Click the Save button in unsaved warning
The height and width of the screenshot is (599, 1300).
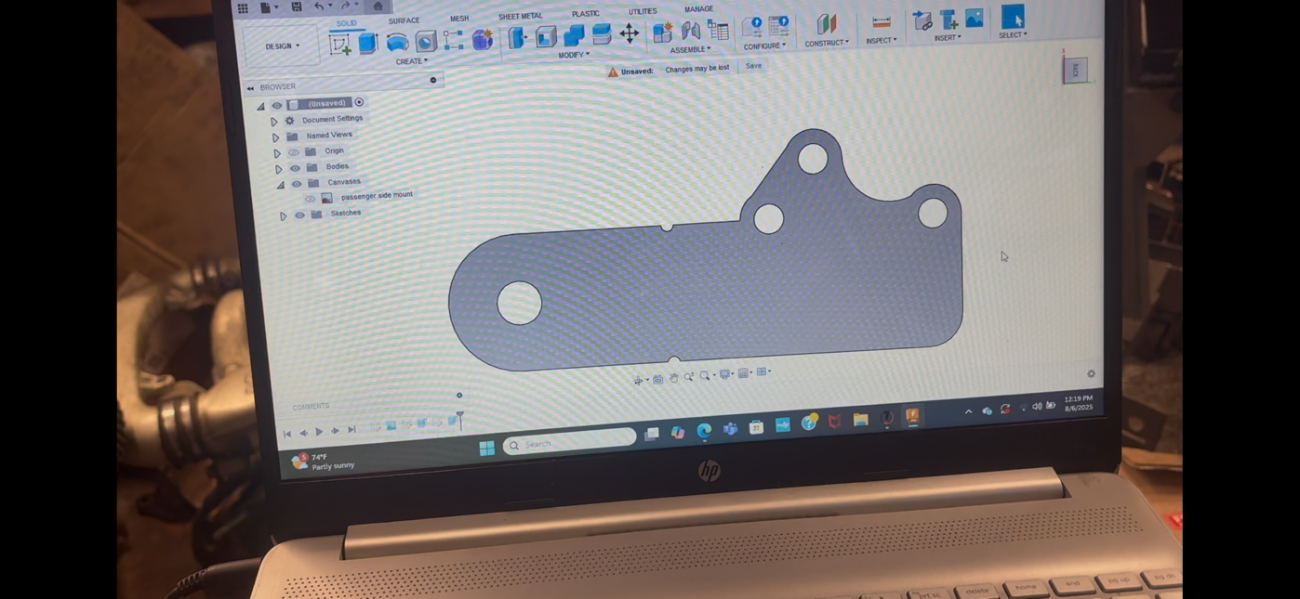click(x=753, y=66)
